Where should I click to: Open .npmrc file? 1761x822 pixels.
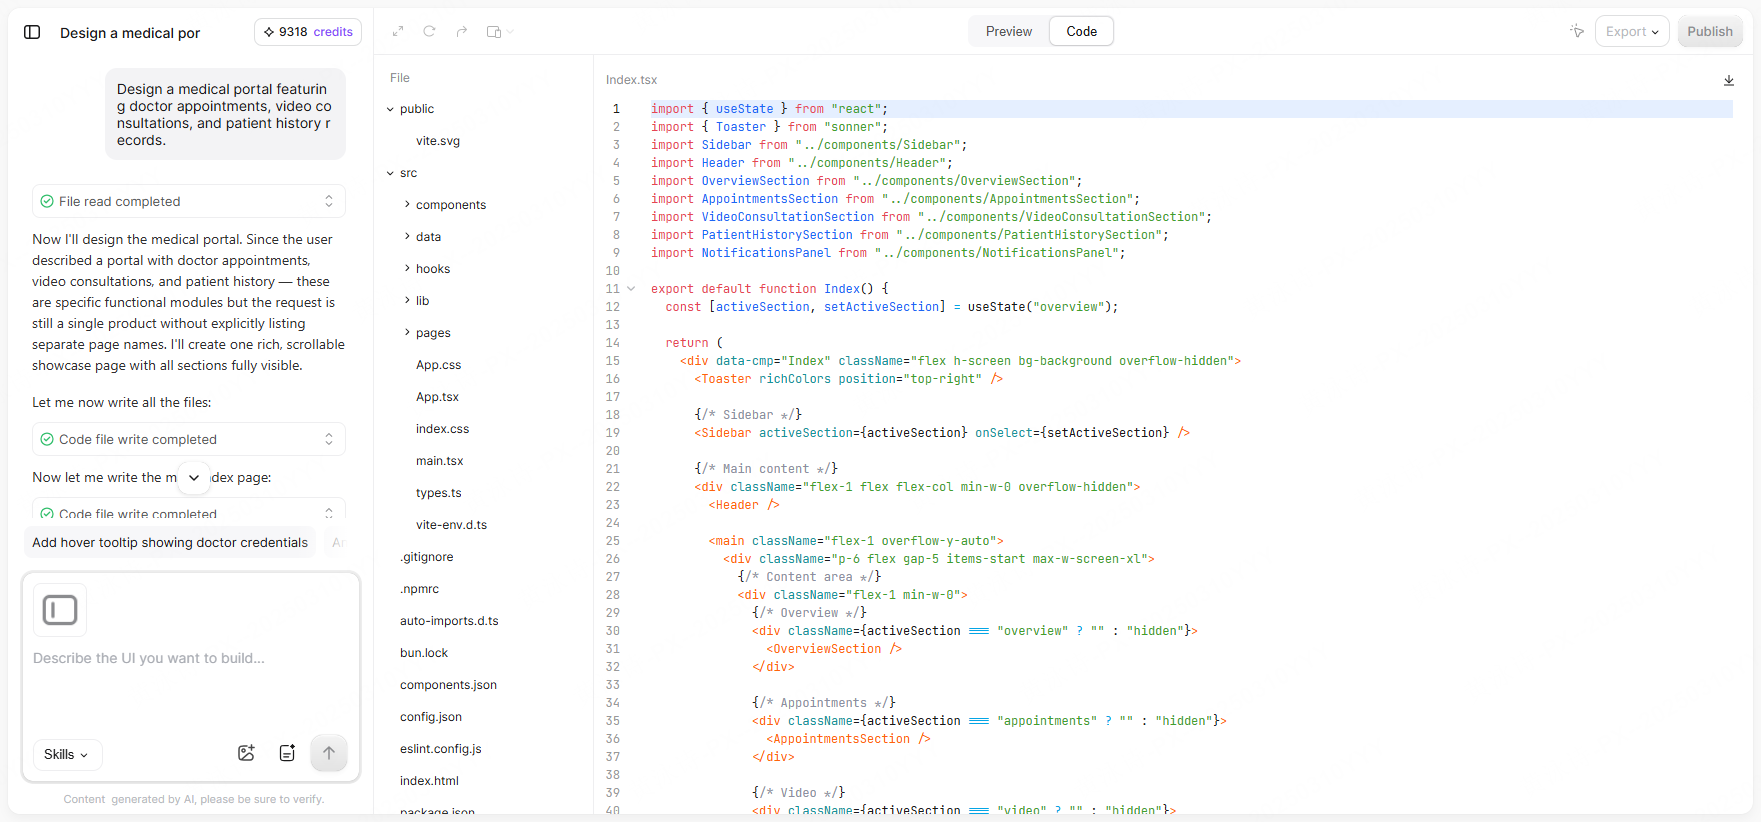point(419,589)
